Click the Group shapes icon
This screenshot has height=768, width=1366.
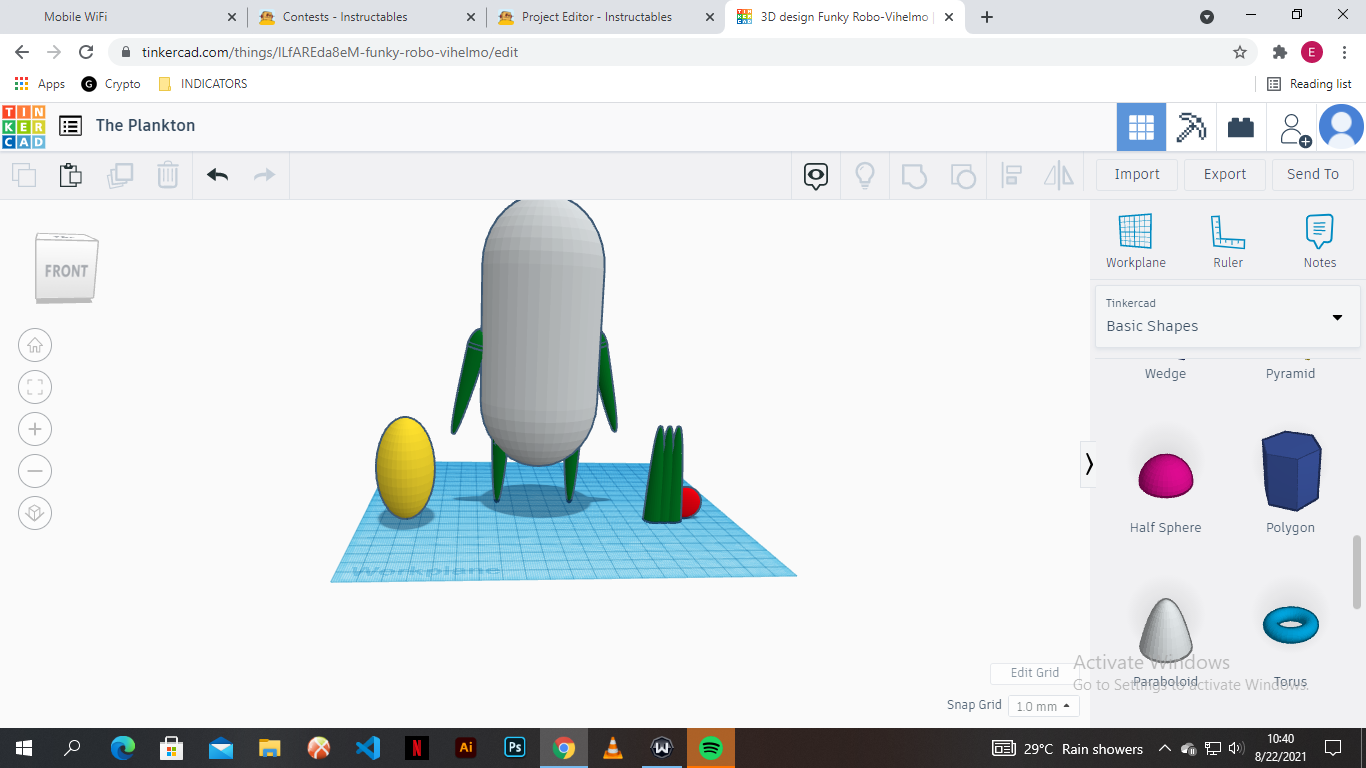[x=914, y=176]
